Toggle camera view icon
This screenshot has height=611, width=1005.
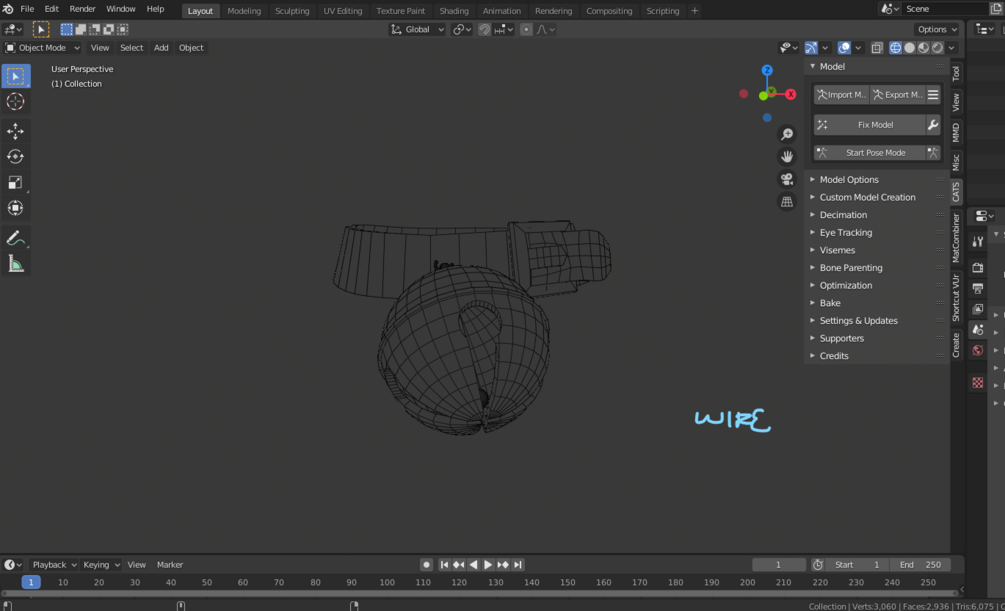[x=786, y=179]
